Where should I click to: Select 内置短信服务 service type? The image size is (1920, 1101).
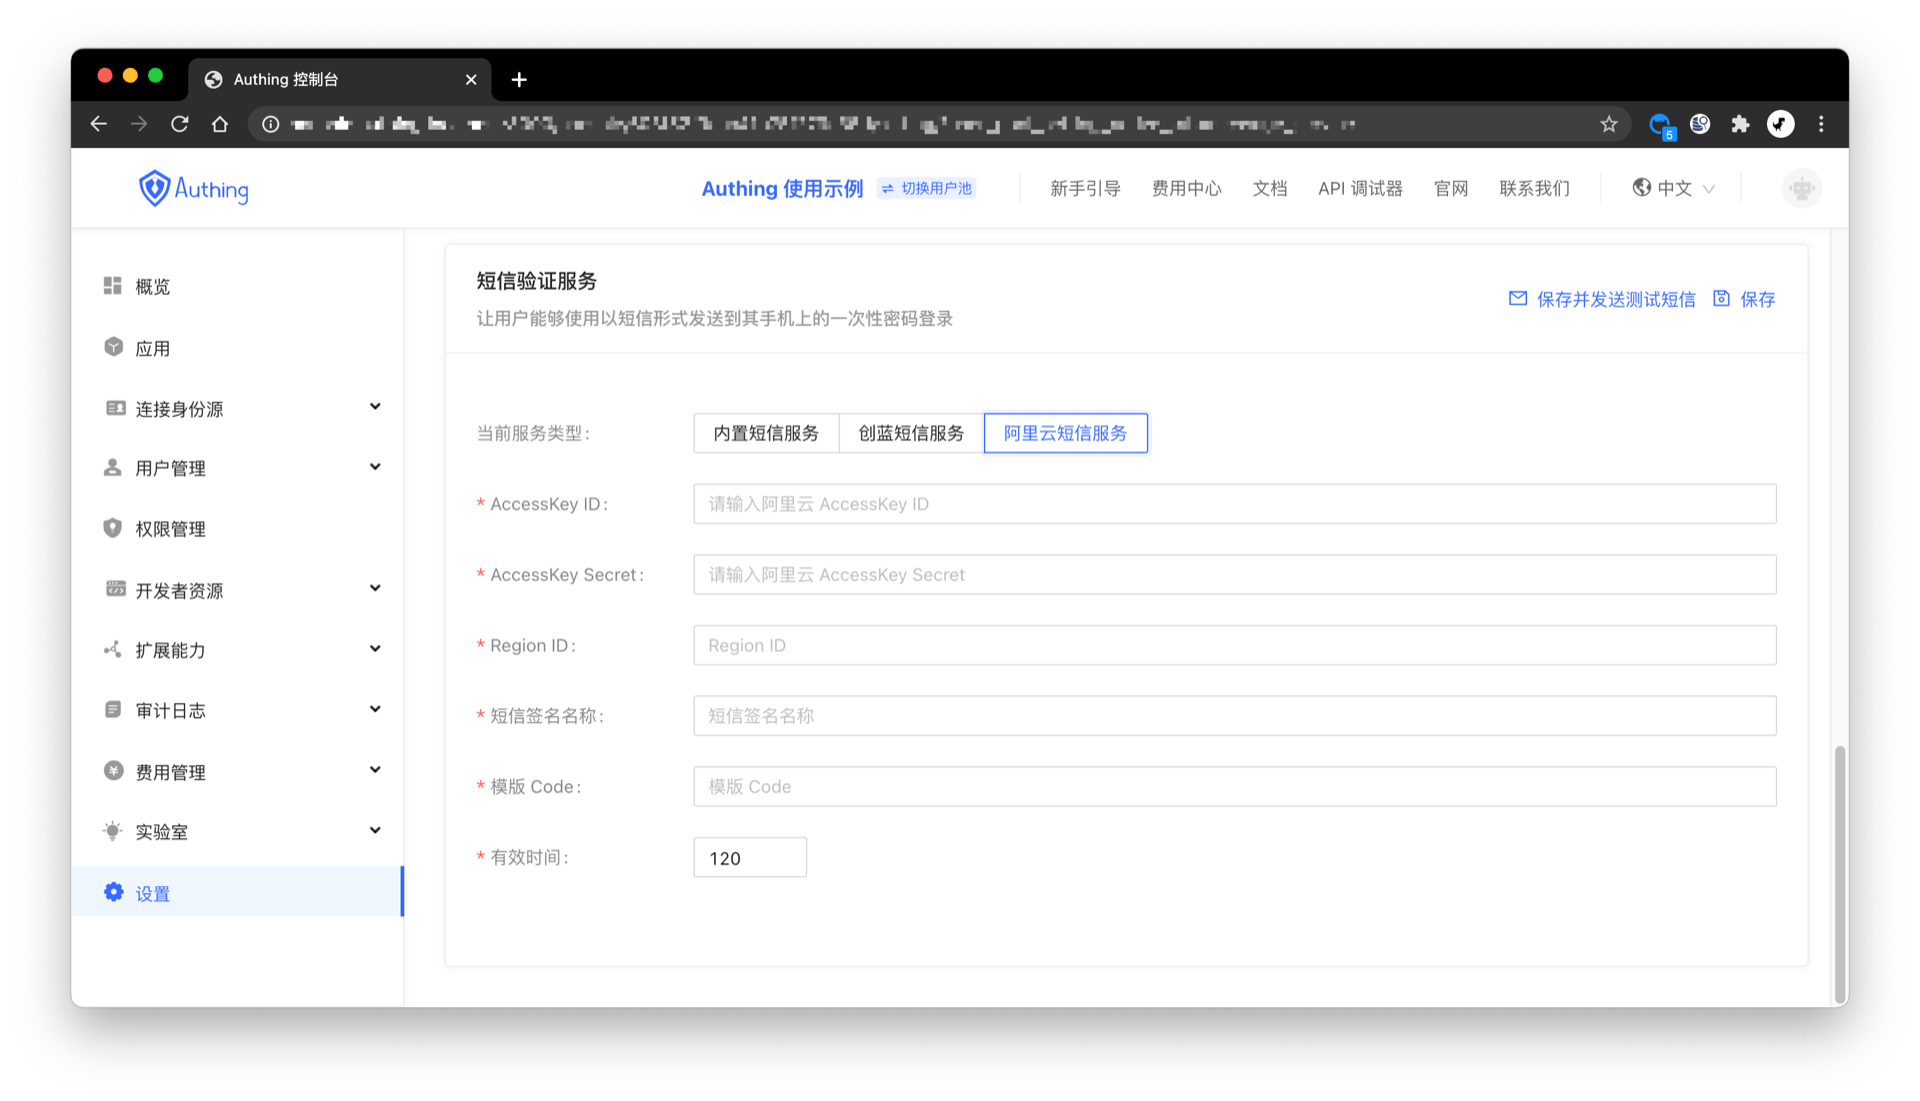tap(765, 433)
